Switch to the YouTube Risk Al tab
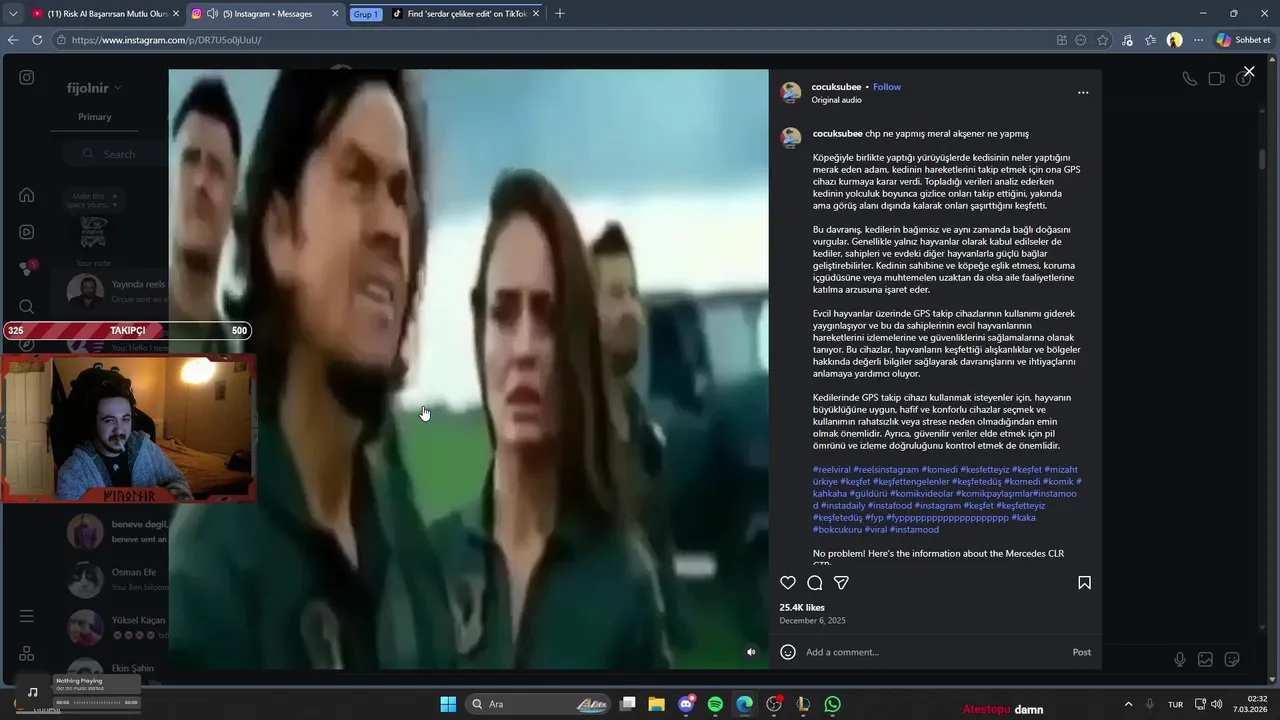The width and height of the screenshot is (1280, 720). click(105, 14)
